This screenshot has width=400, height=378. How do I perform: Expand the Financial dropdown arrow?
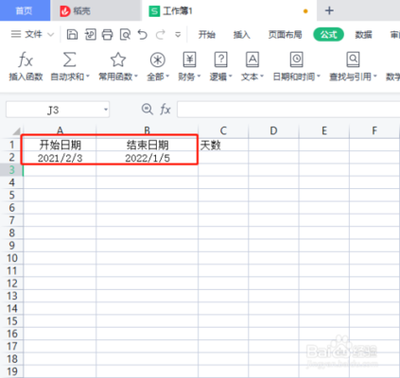(x=199, y=77)
